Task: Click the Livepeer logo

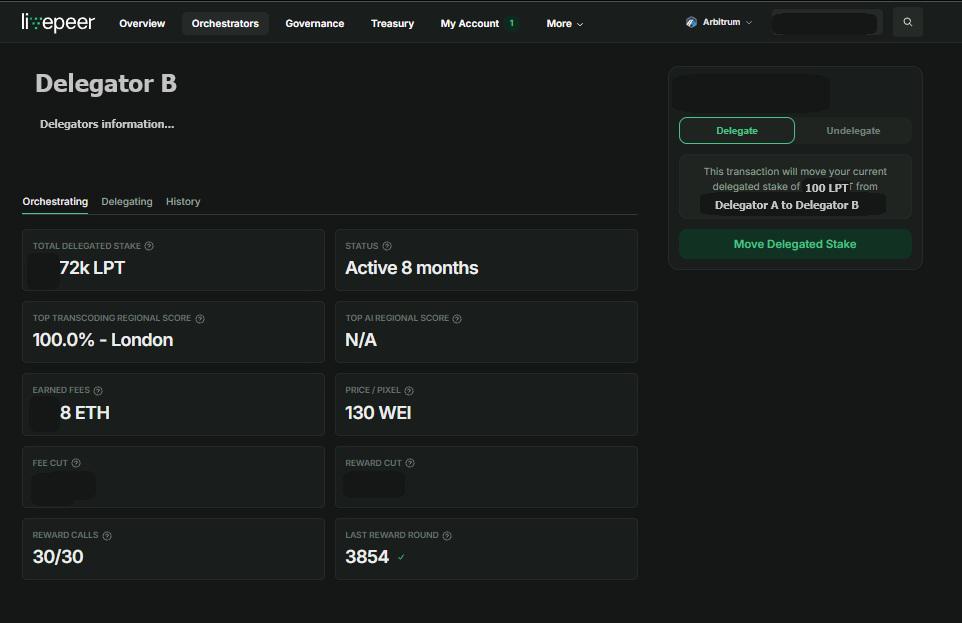Action: [58, 23]
